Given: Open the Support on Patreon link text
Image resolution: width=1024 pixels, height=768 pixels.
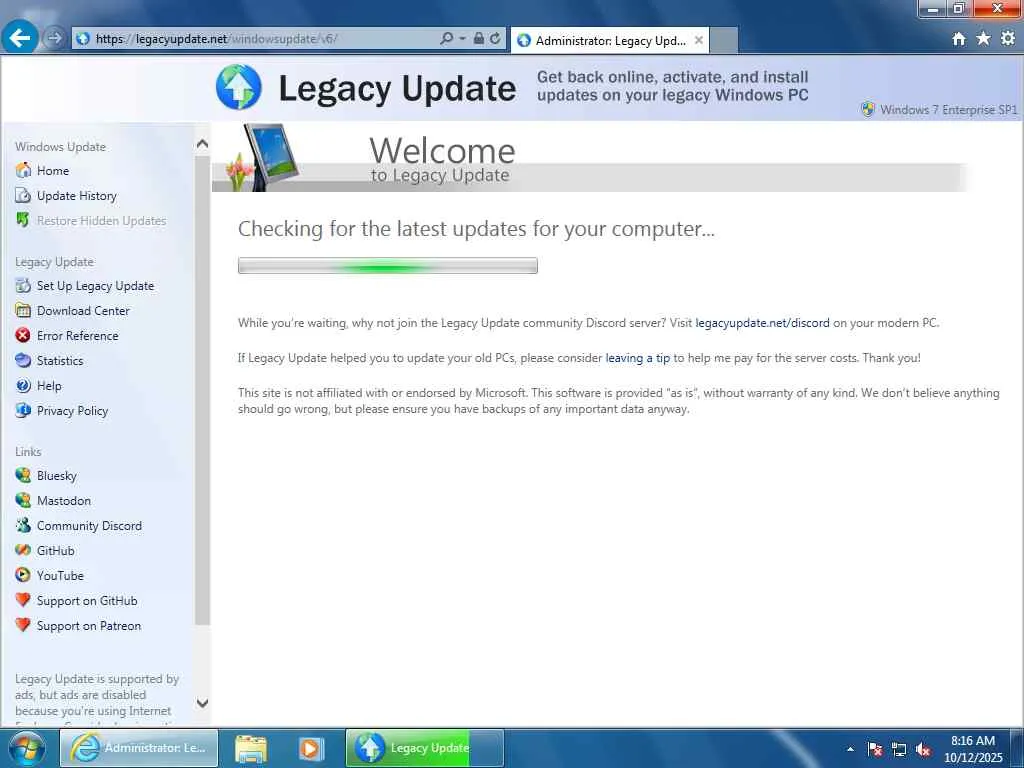Looking at the screenshot, I should 89,625.
